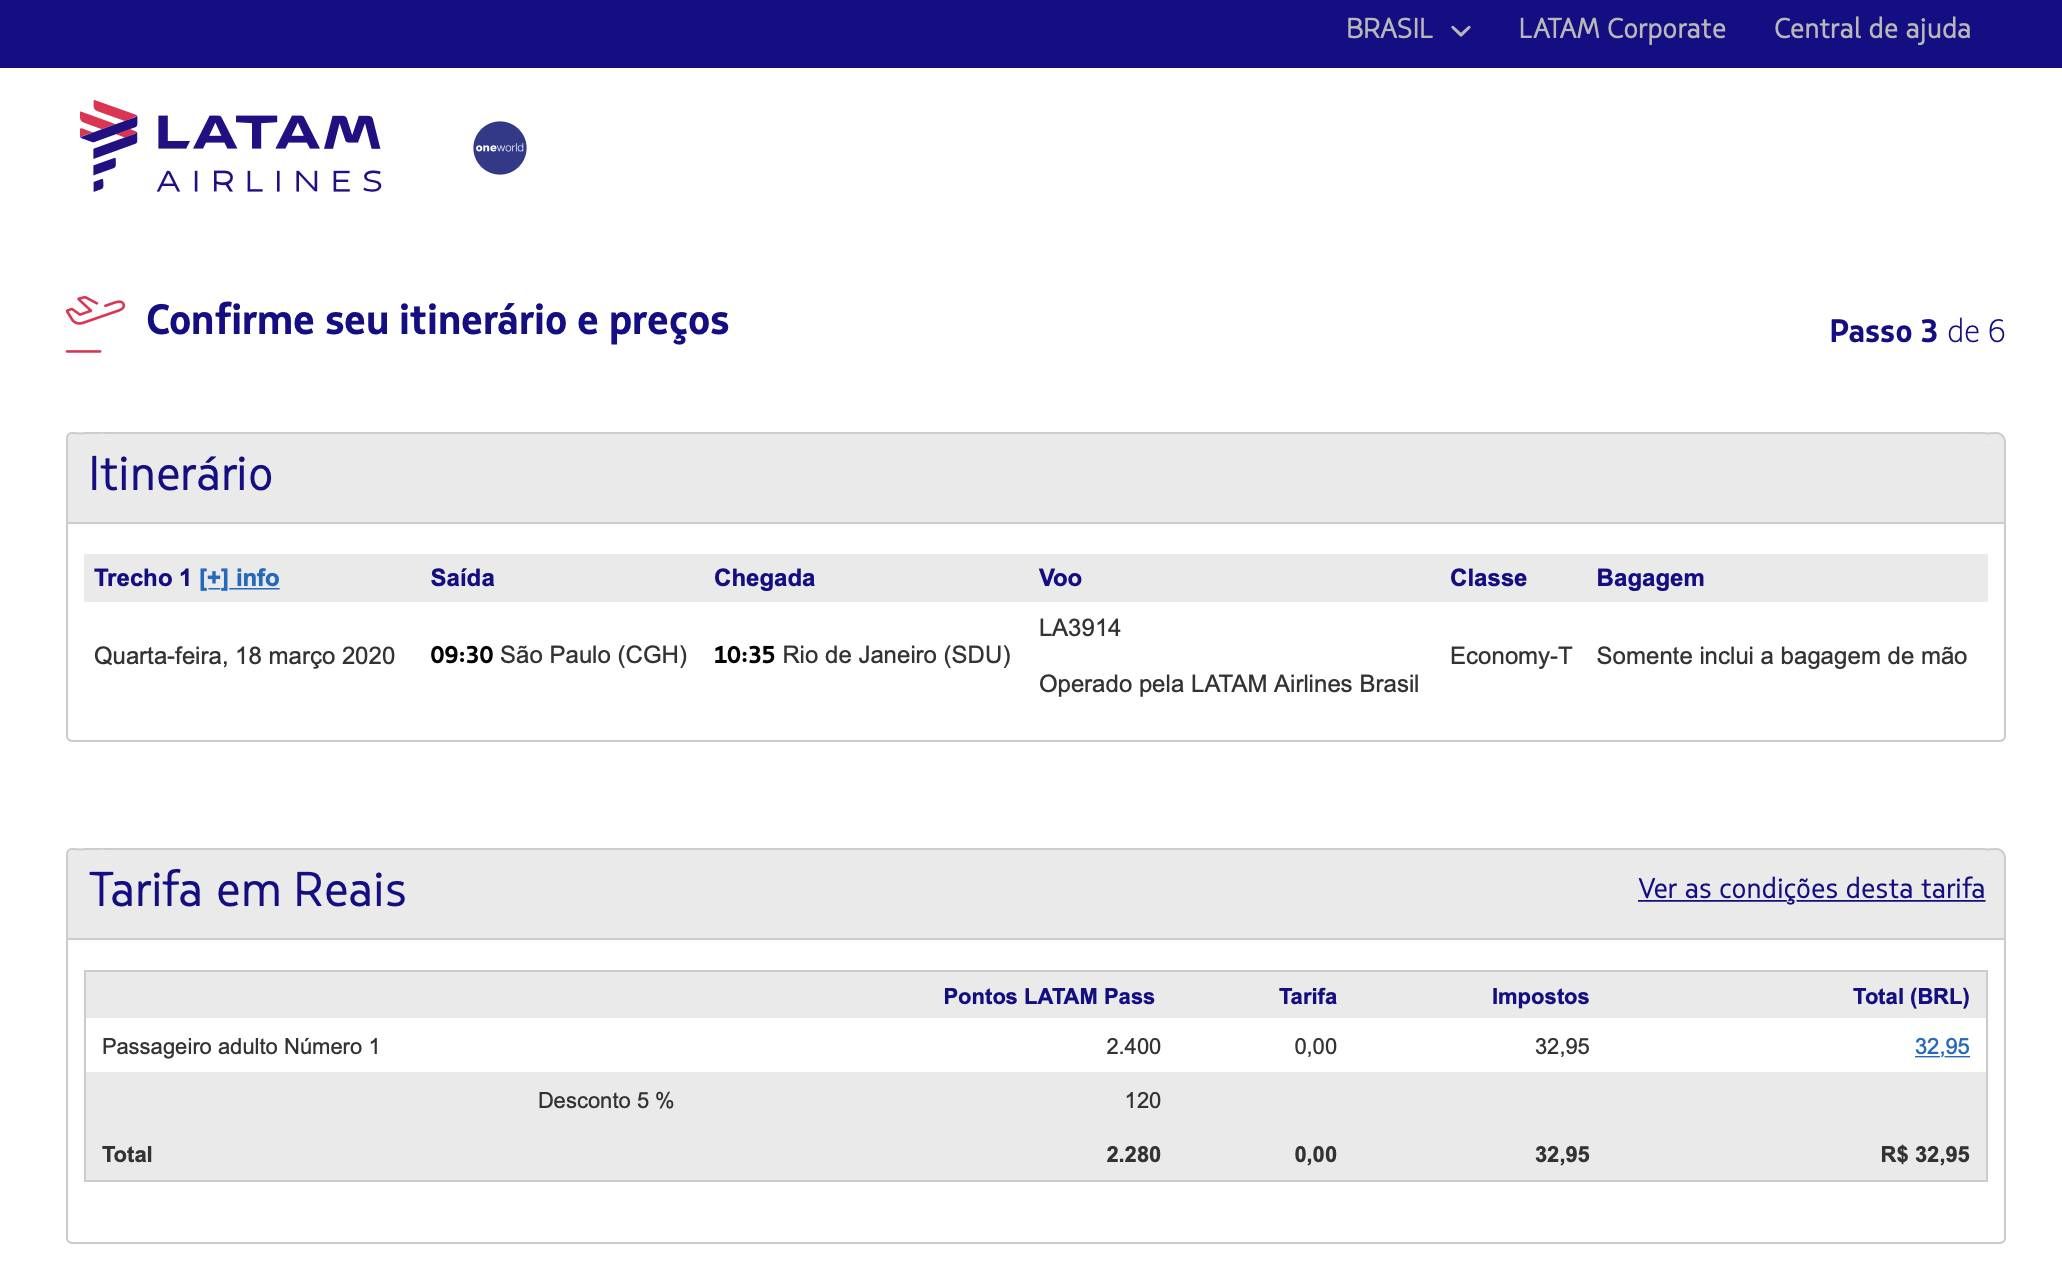Open 'Ver as condições desta tarifa' link
The width and height of the screenshot is (2062, 1270).
1811,889
